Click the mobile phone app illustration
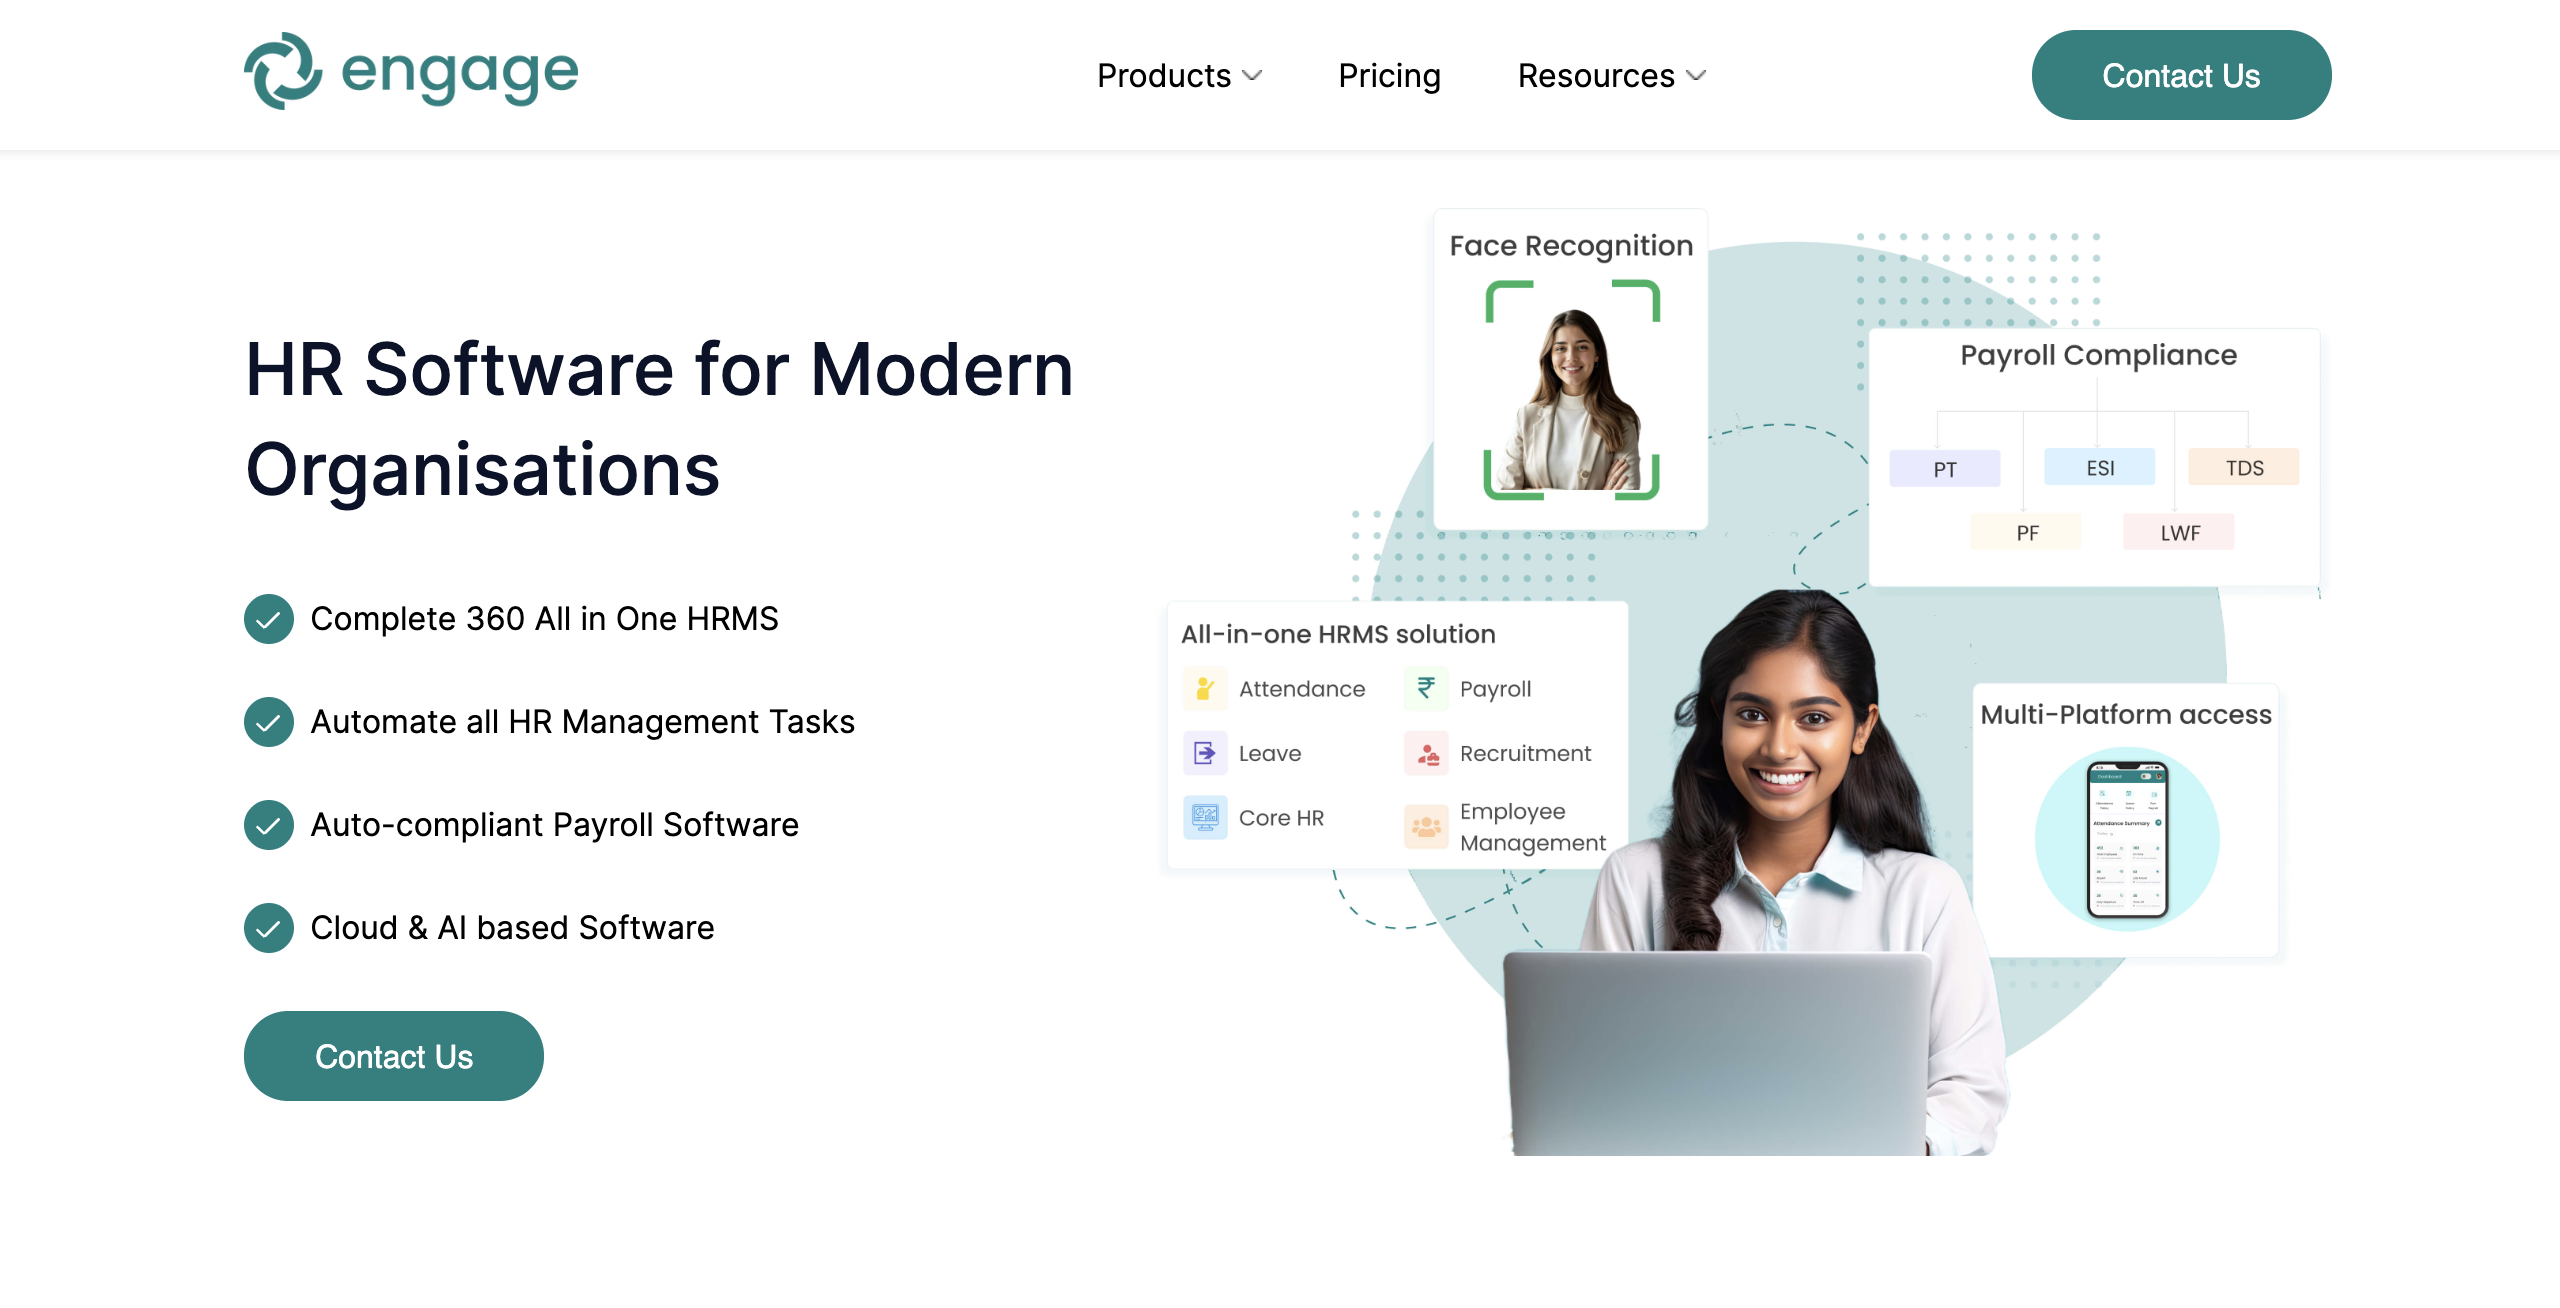2560x1308 pixels. click(2127, 838)
